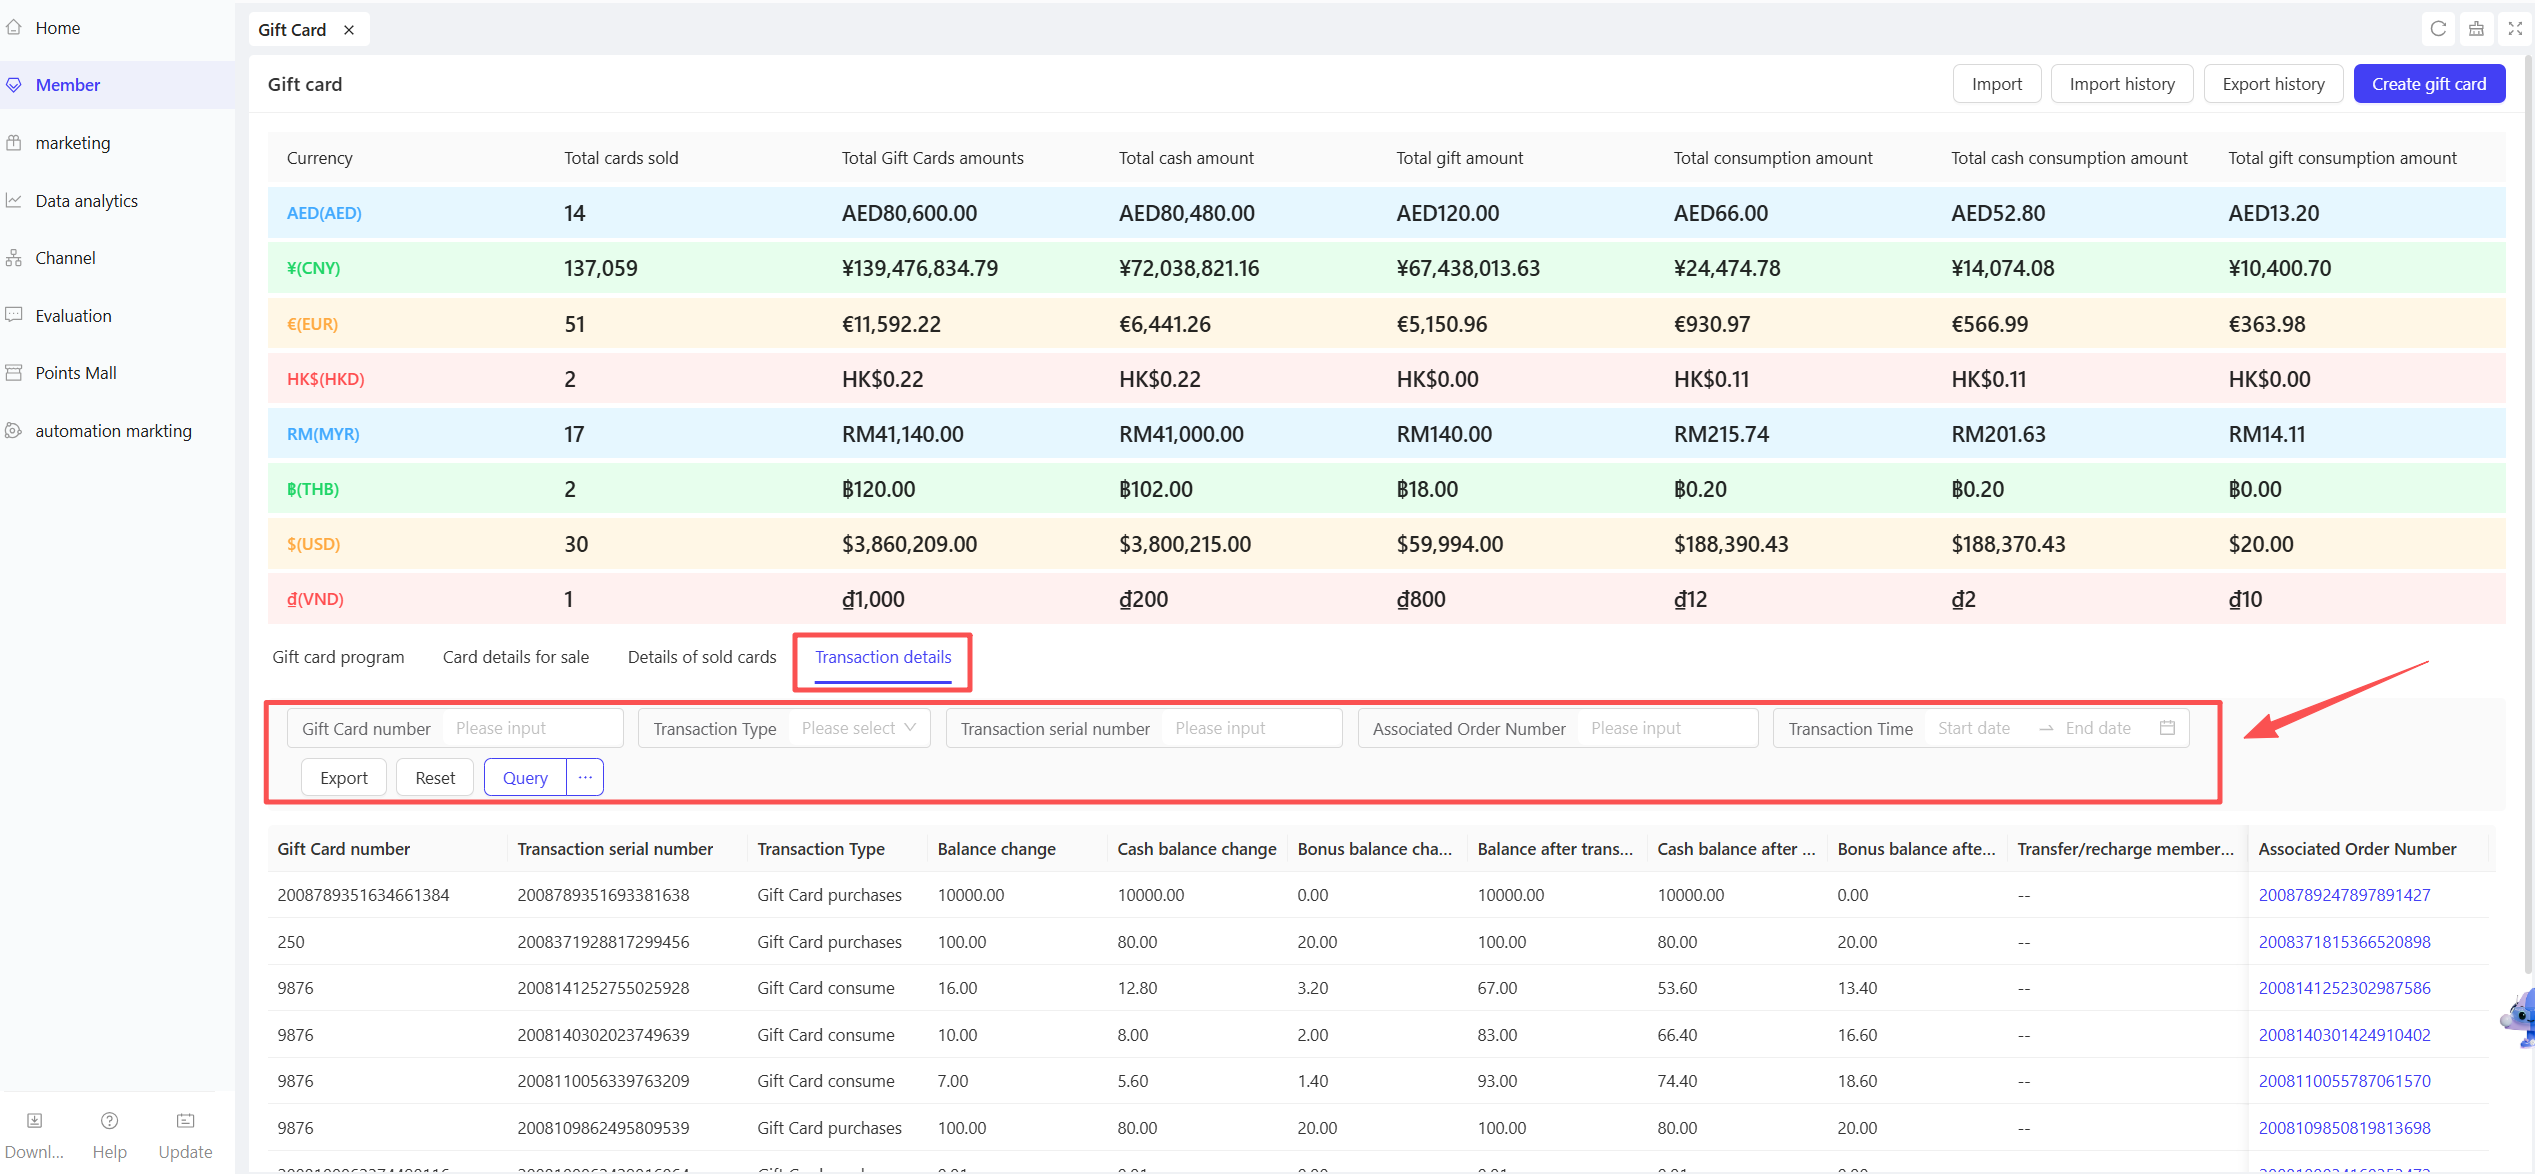The width and height of the screenshot is (2535, 1174).
Task: Expand the Transaction Type dropdown
Action: click(x=858, y=728)
